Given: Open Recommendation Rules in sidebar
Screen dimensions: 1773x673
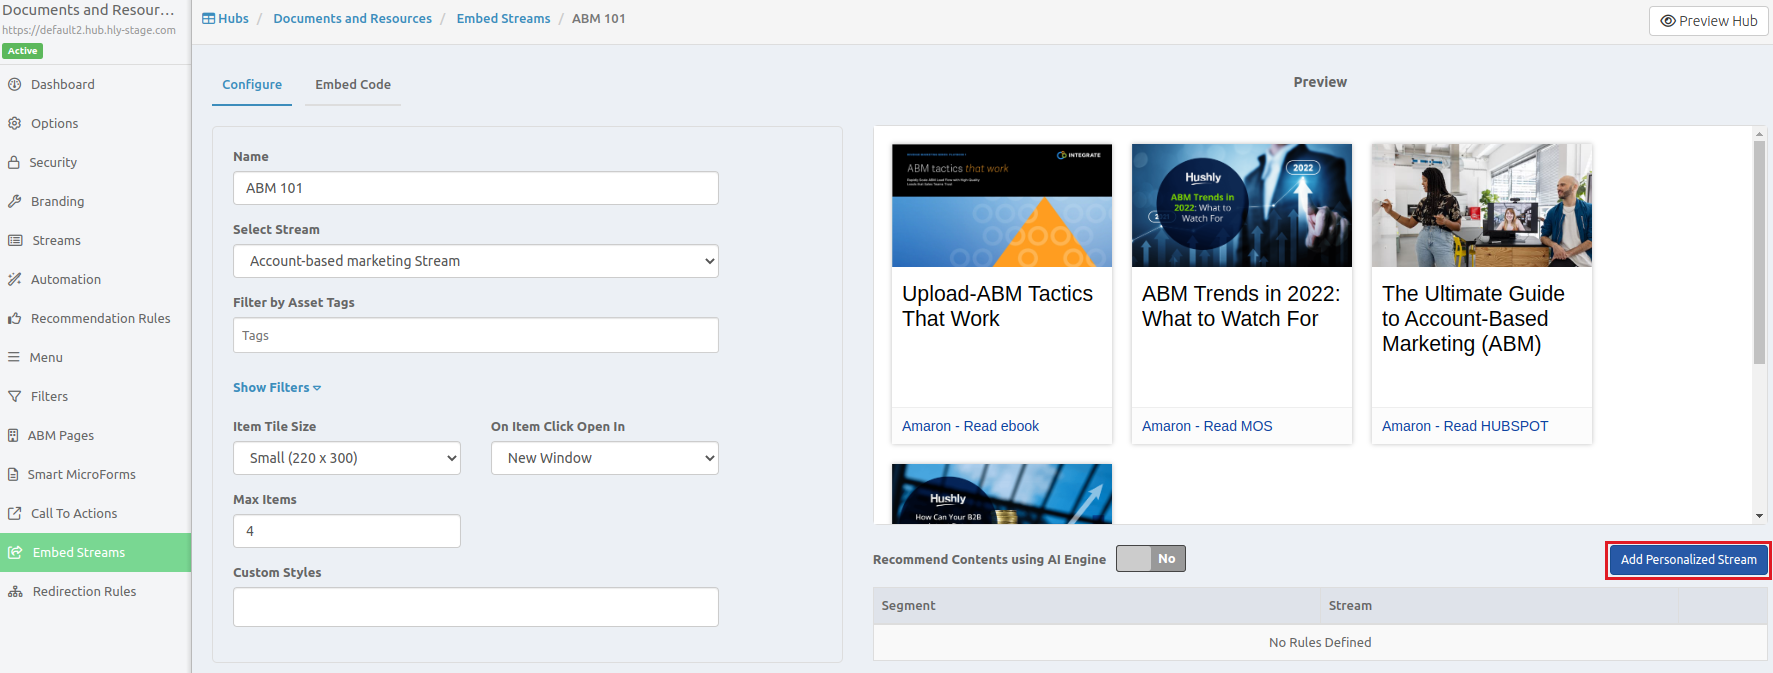Looking at the screenshot, I should 95,319.
